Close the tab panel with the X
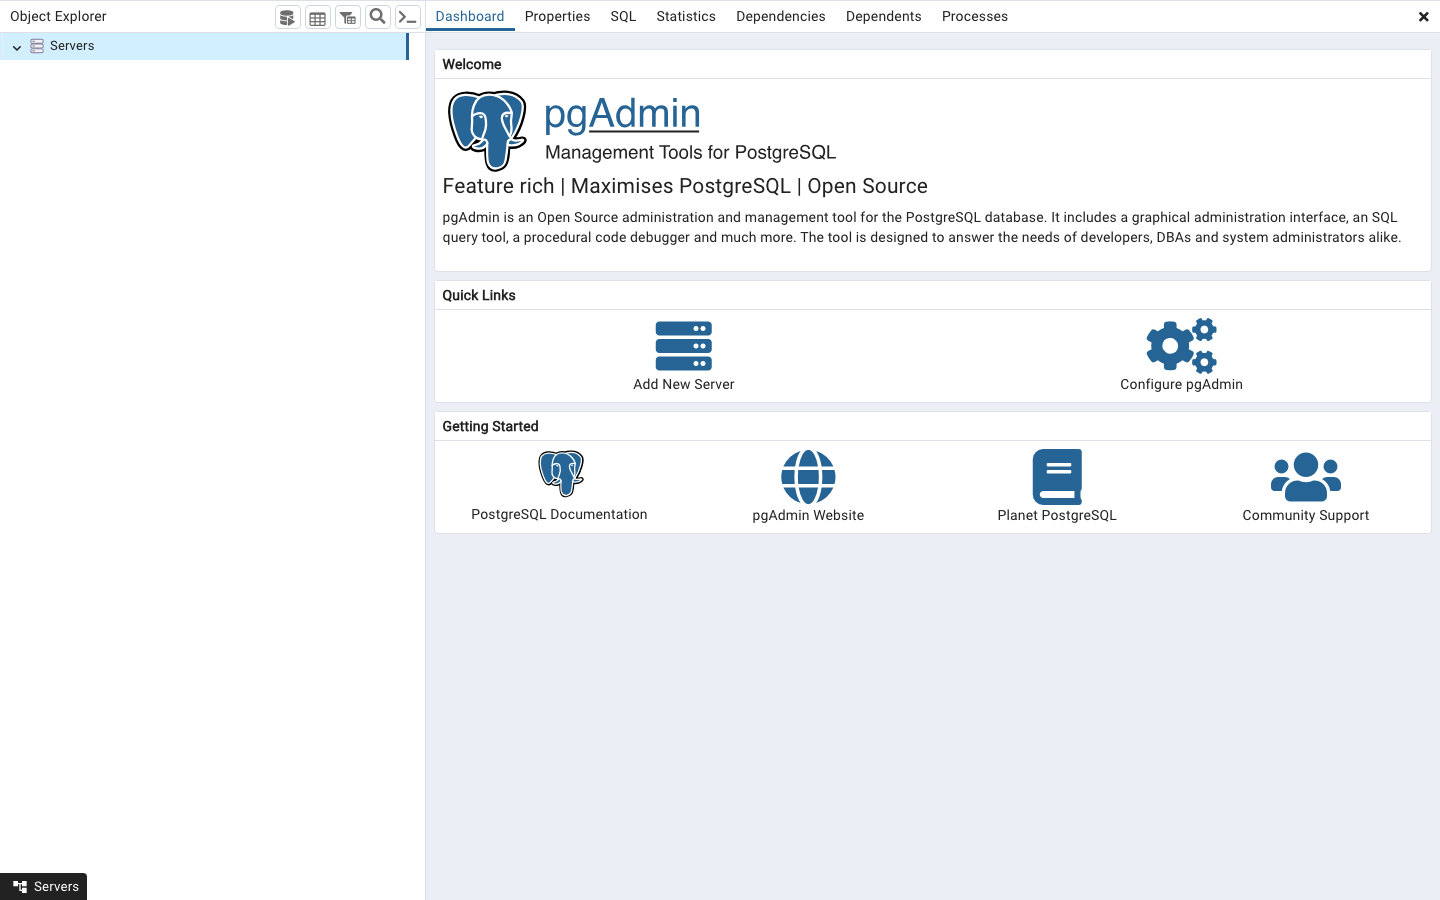1440x900 pixels. click(1424, 17)
